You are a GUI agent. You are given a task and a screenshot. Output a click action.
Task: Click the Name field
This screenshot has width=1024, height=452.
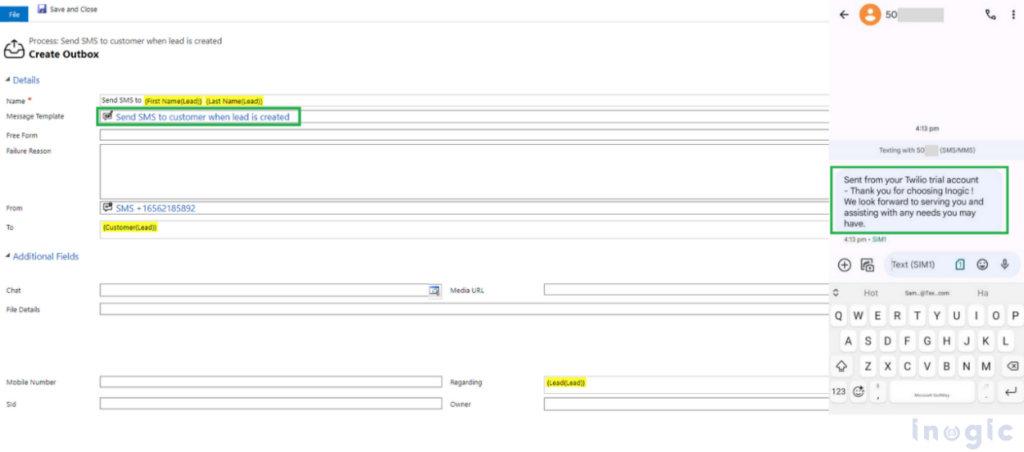(464, 101)
